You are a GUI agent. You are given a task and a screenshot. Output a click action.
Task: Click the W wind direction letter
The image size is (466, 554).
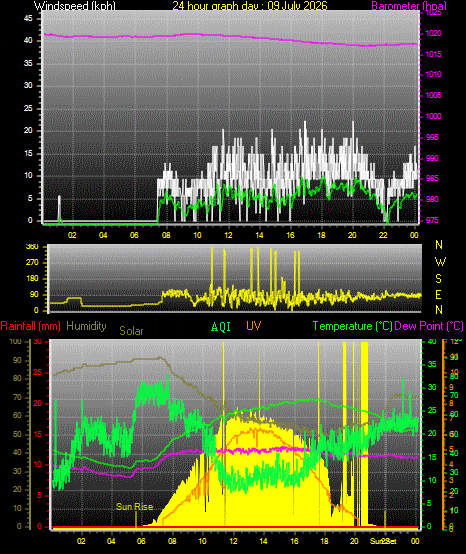tap(440, 262)
